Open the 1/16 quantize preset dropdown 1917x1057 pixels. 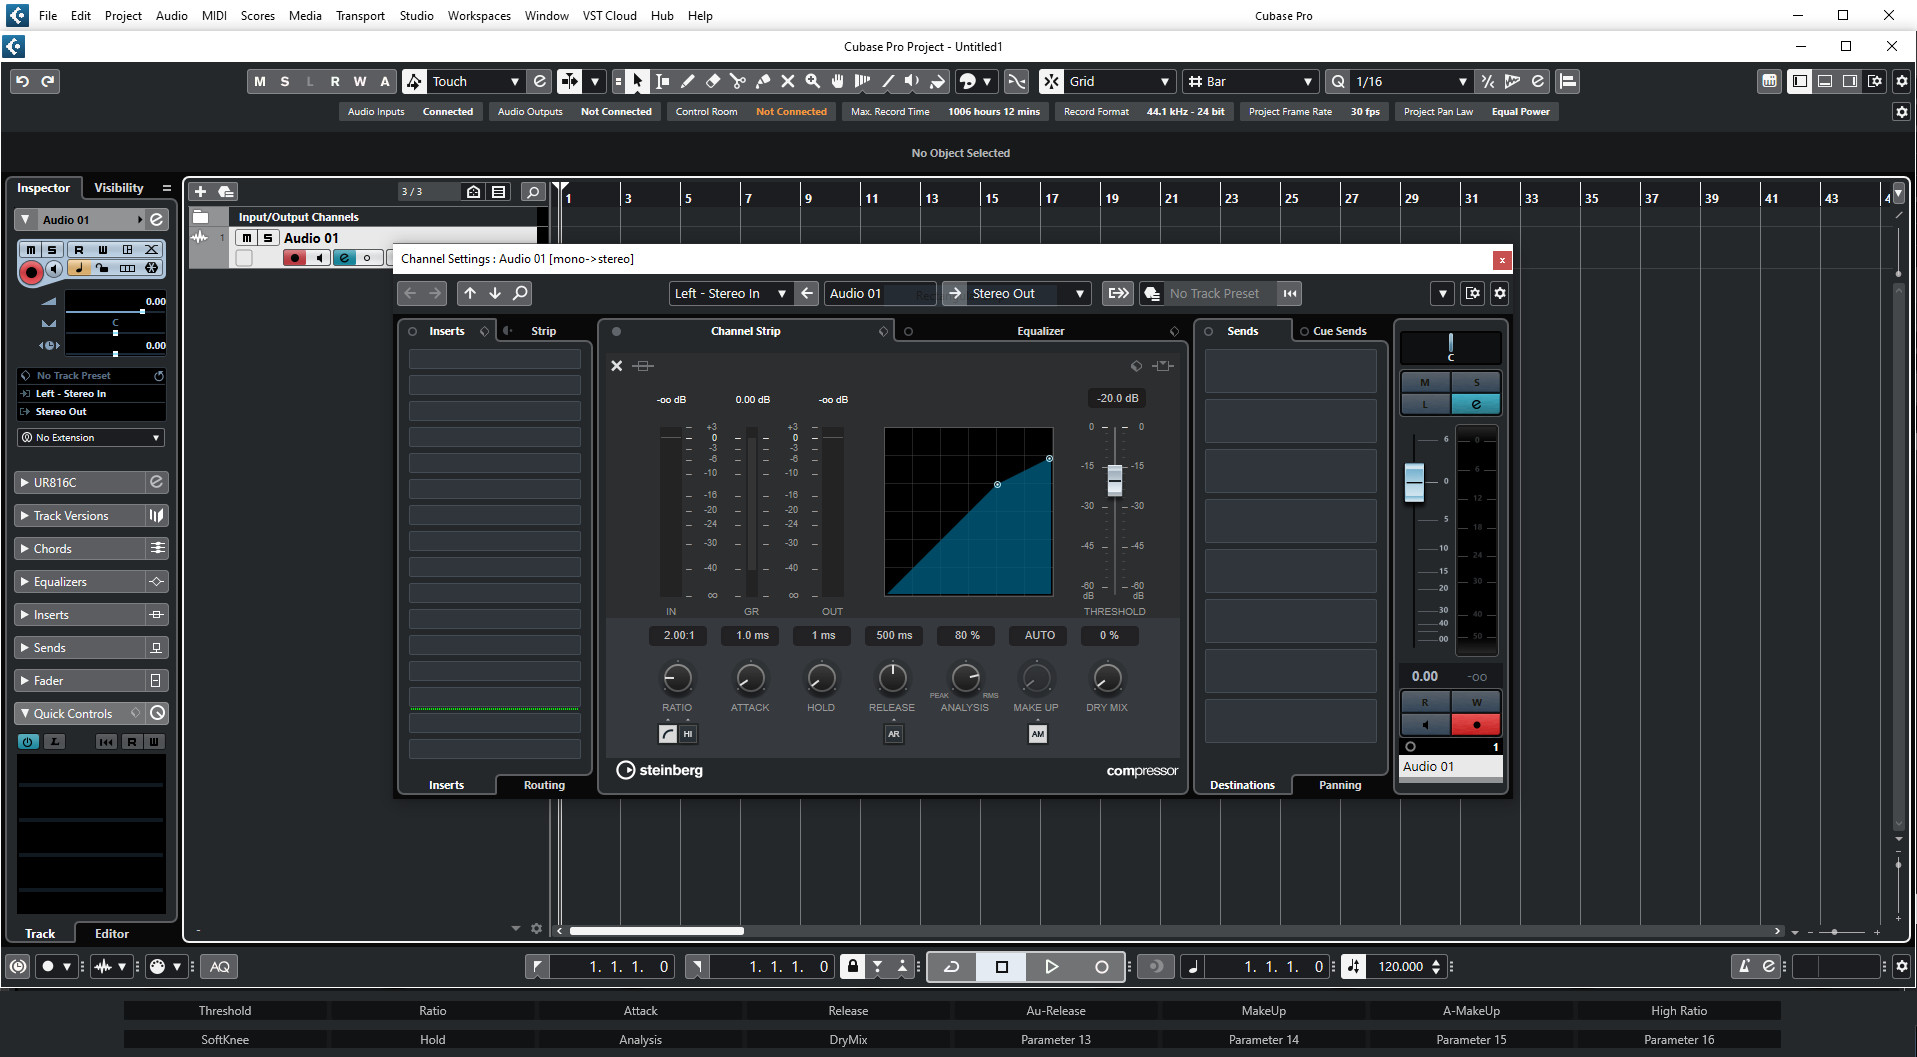click(1411, 82)
